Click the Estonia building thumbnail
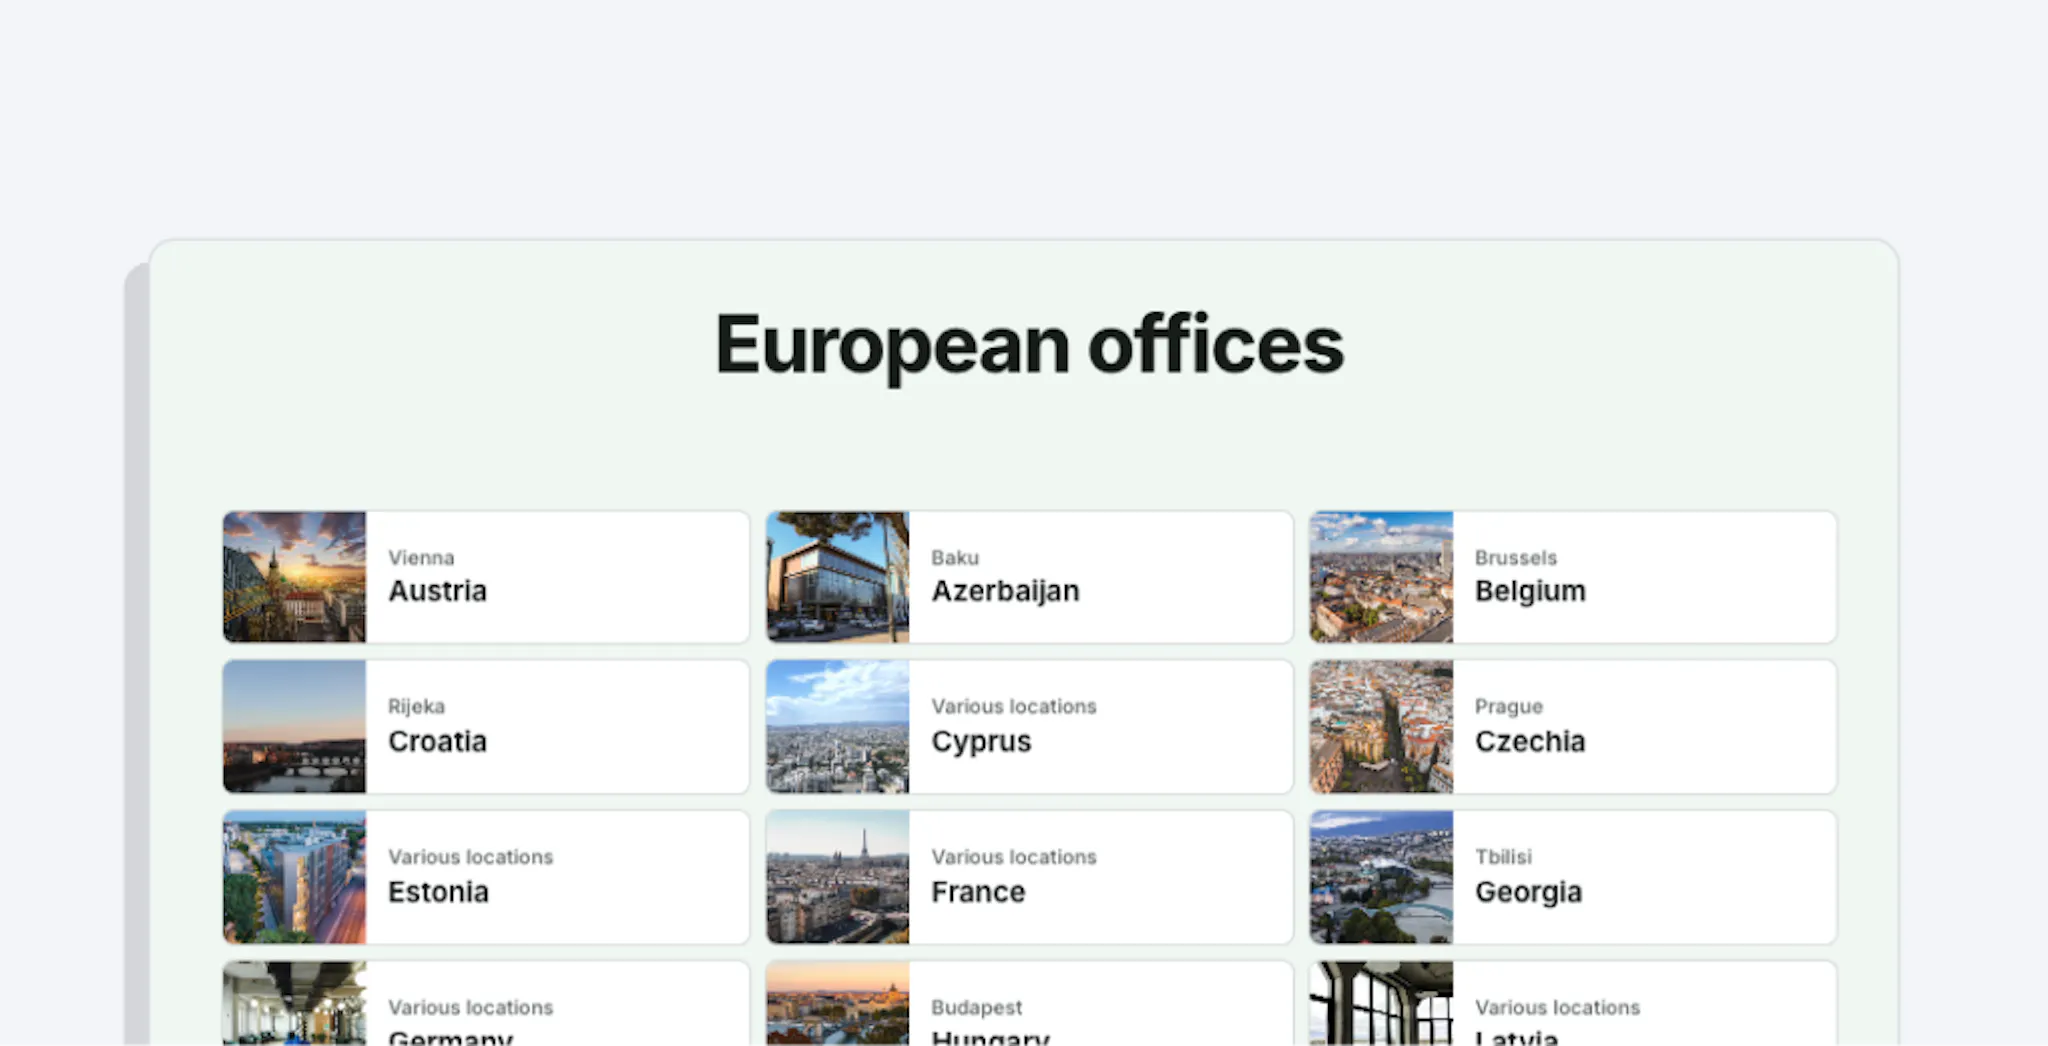2048x1046 pixels. 295,877
